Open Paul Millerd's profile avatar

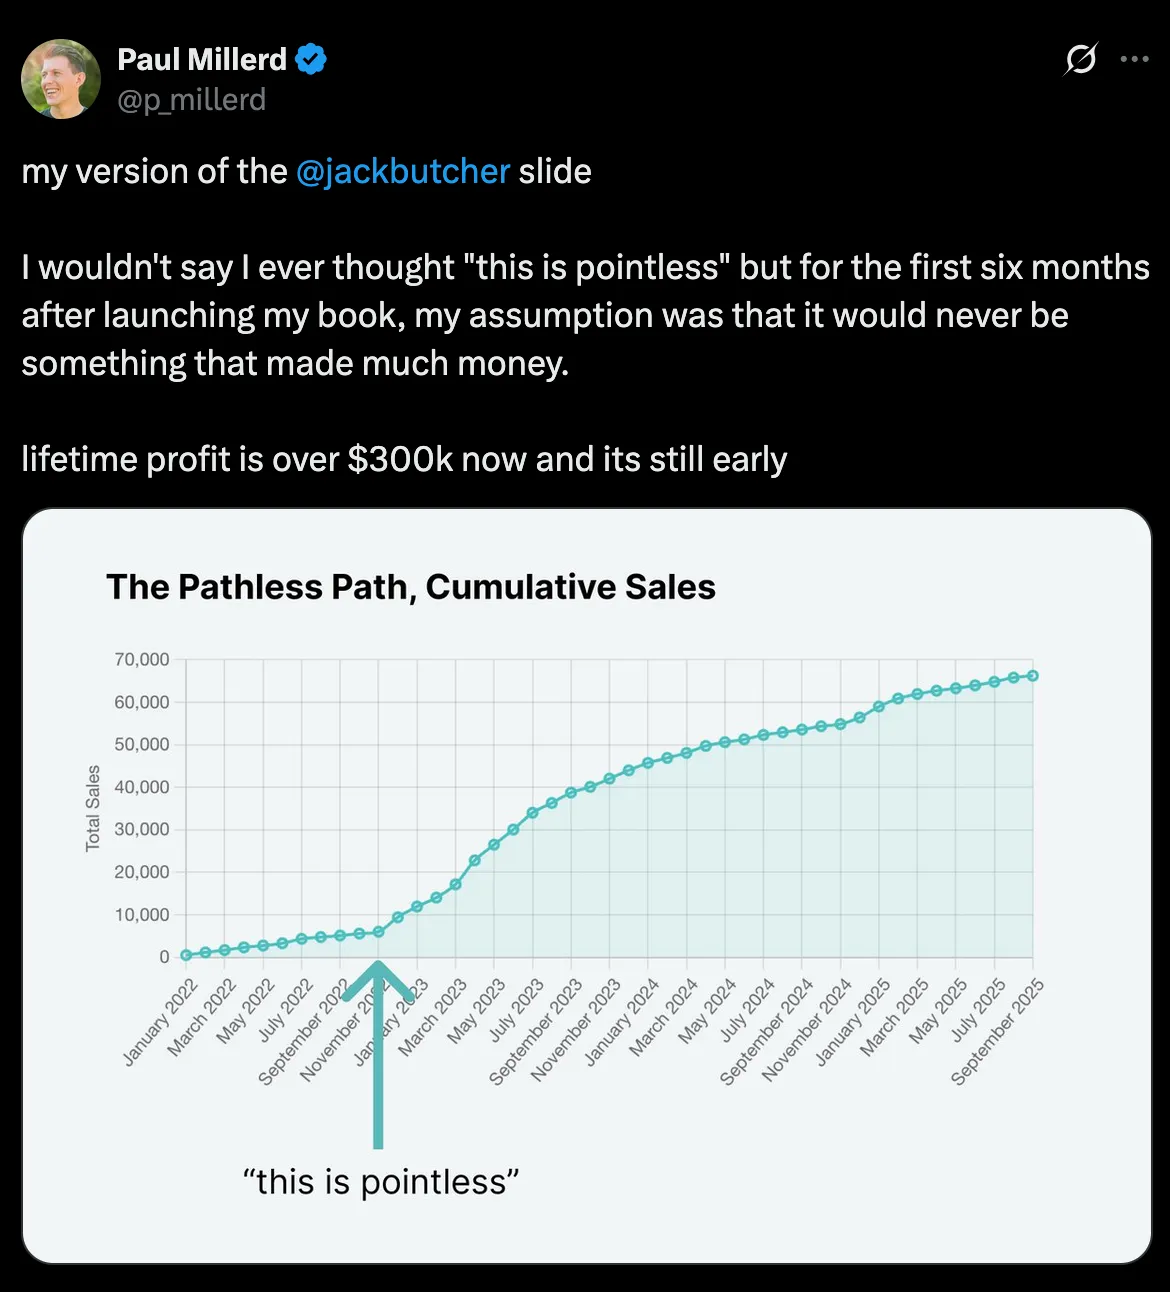tap(61, 79)
